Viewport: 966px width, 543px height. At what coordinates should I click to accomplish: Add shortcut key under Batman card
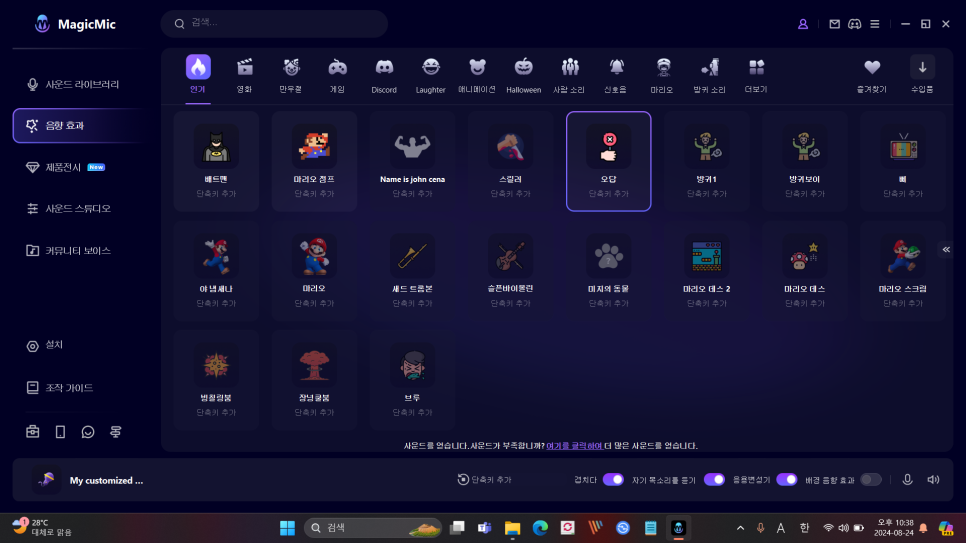pos(216,194)
